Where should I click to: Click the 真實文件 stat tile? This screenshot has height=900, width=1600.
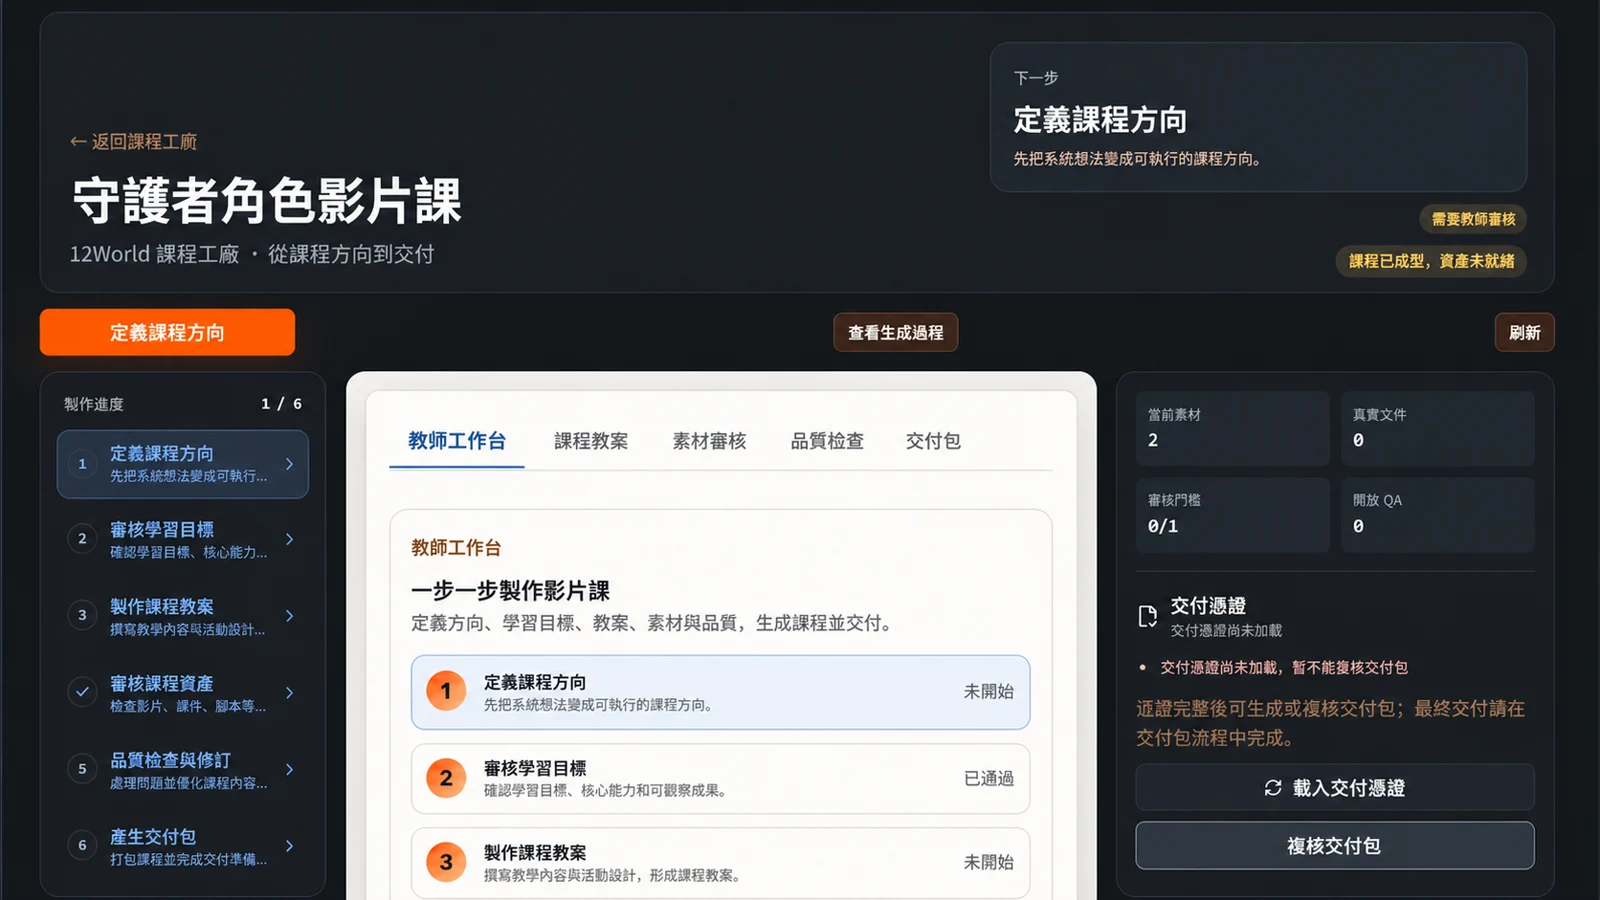point(1437,428)
